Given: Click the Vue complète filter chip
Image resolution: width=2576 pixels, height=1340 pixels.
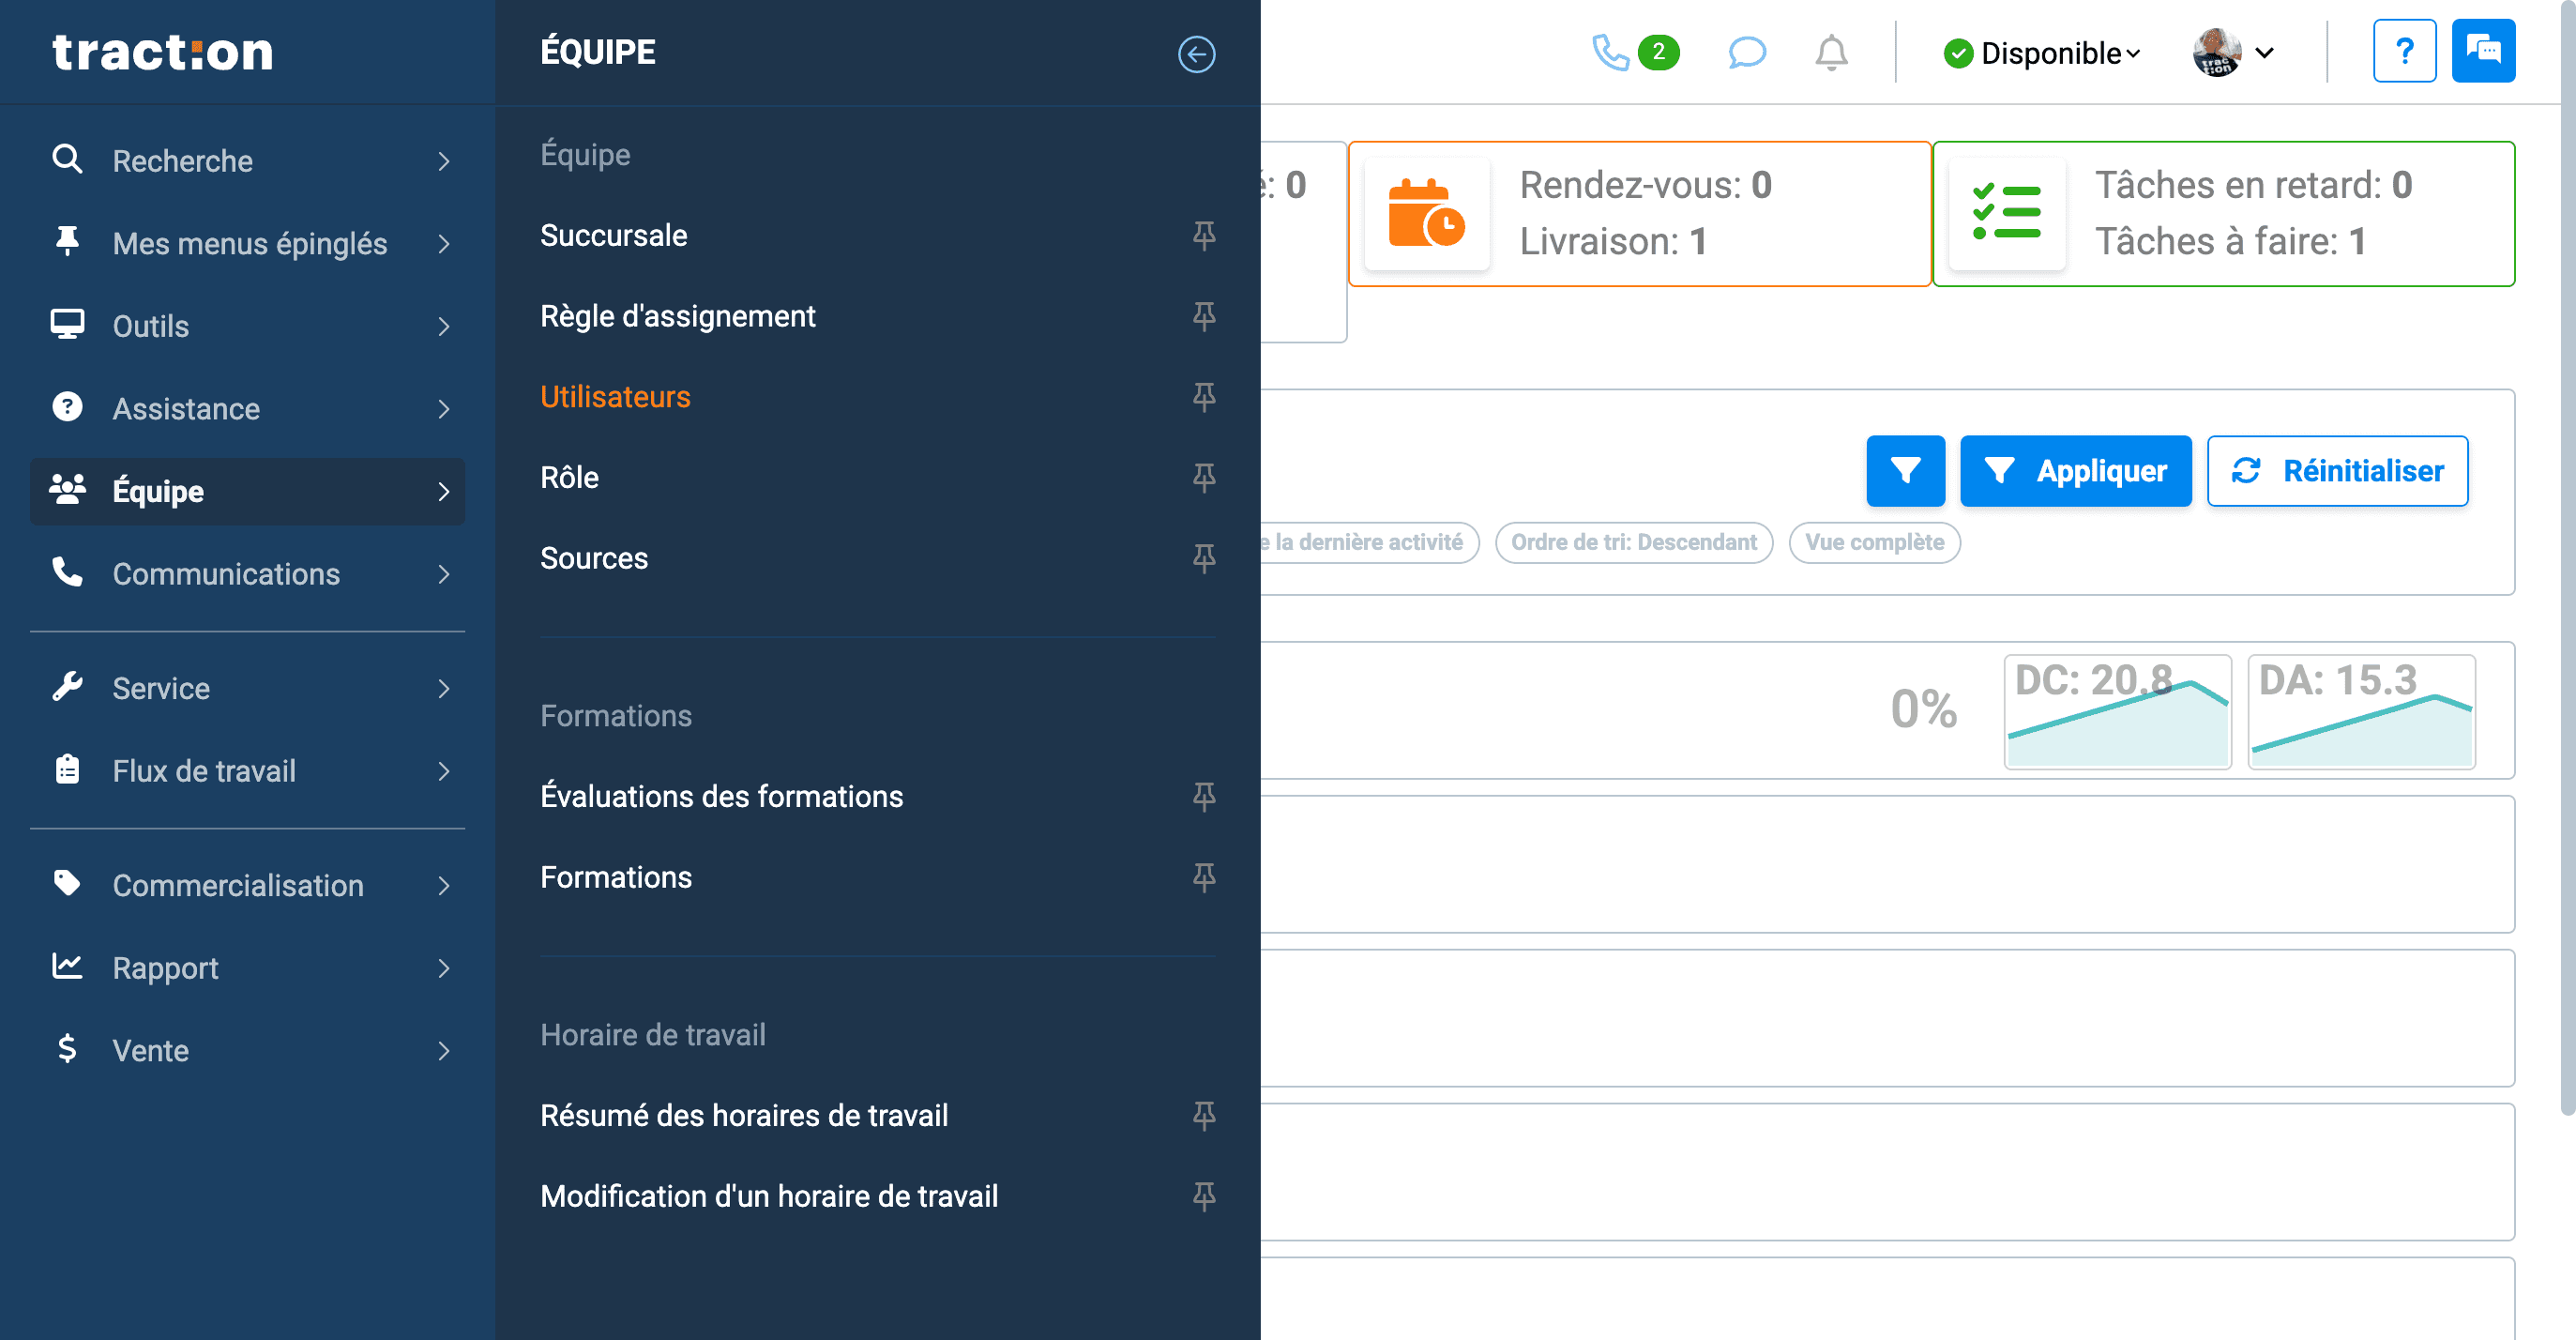Looking at the screenshot, I should pyautogui.click(x=1874, y=543).
